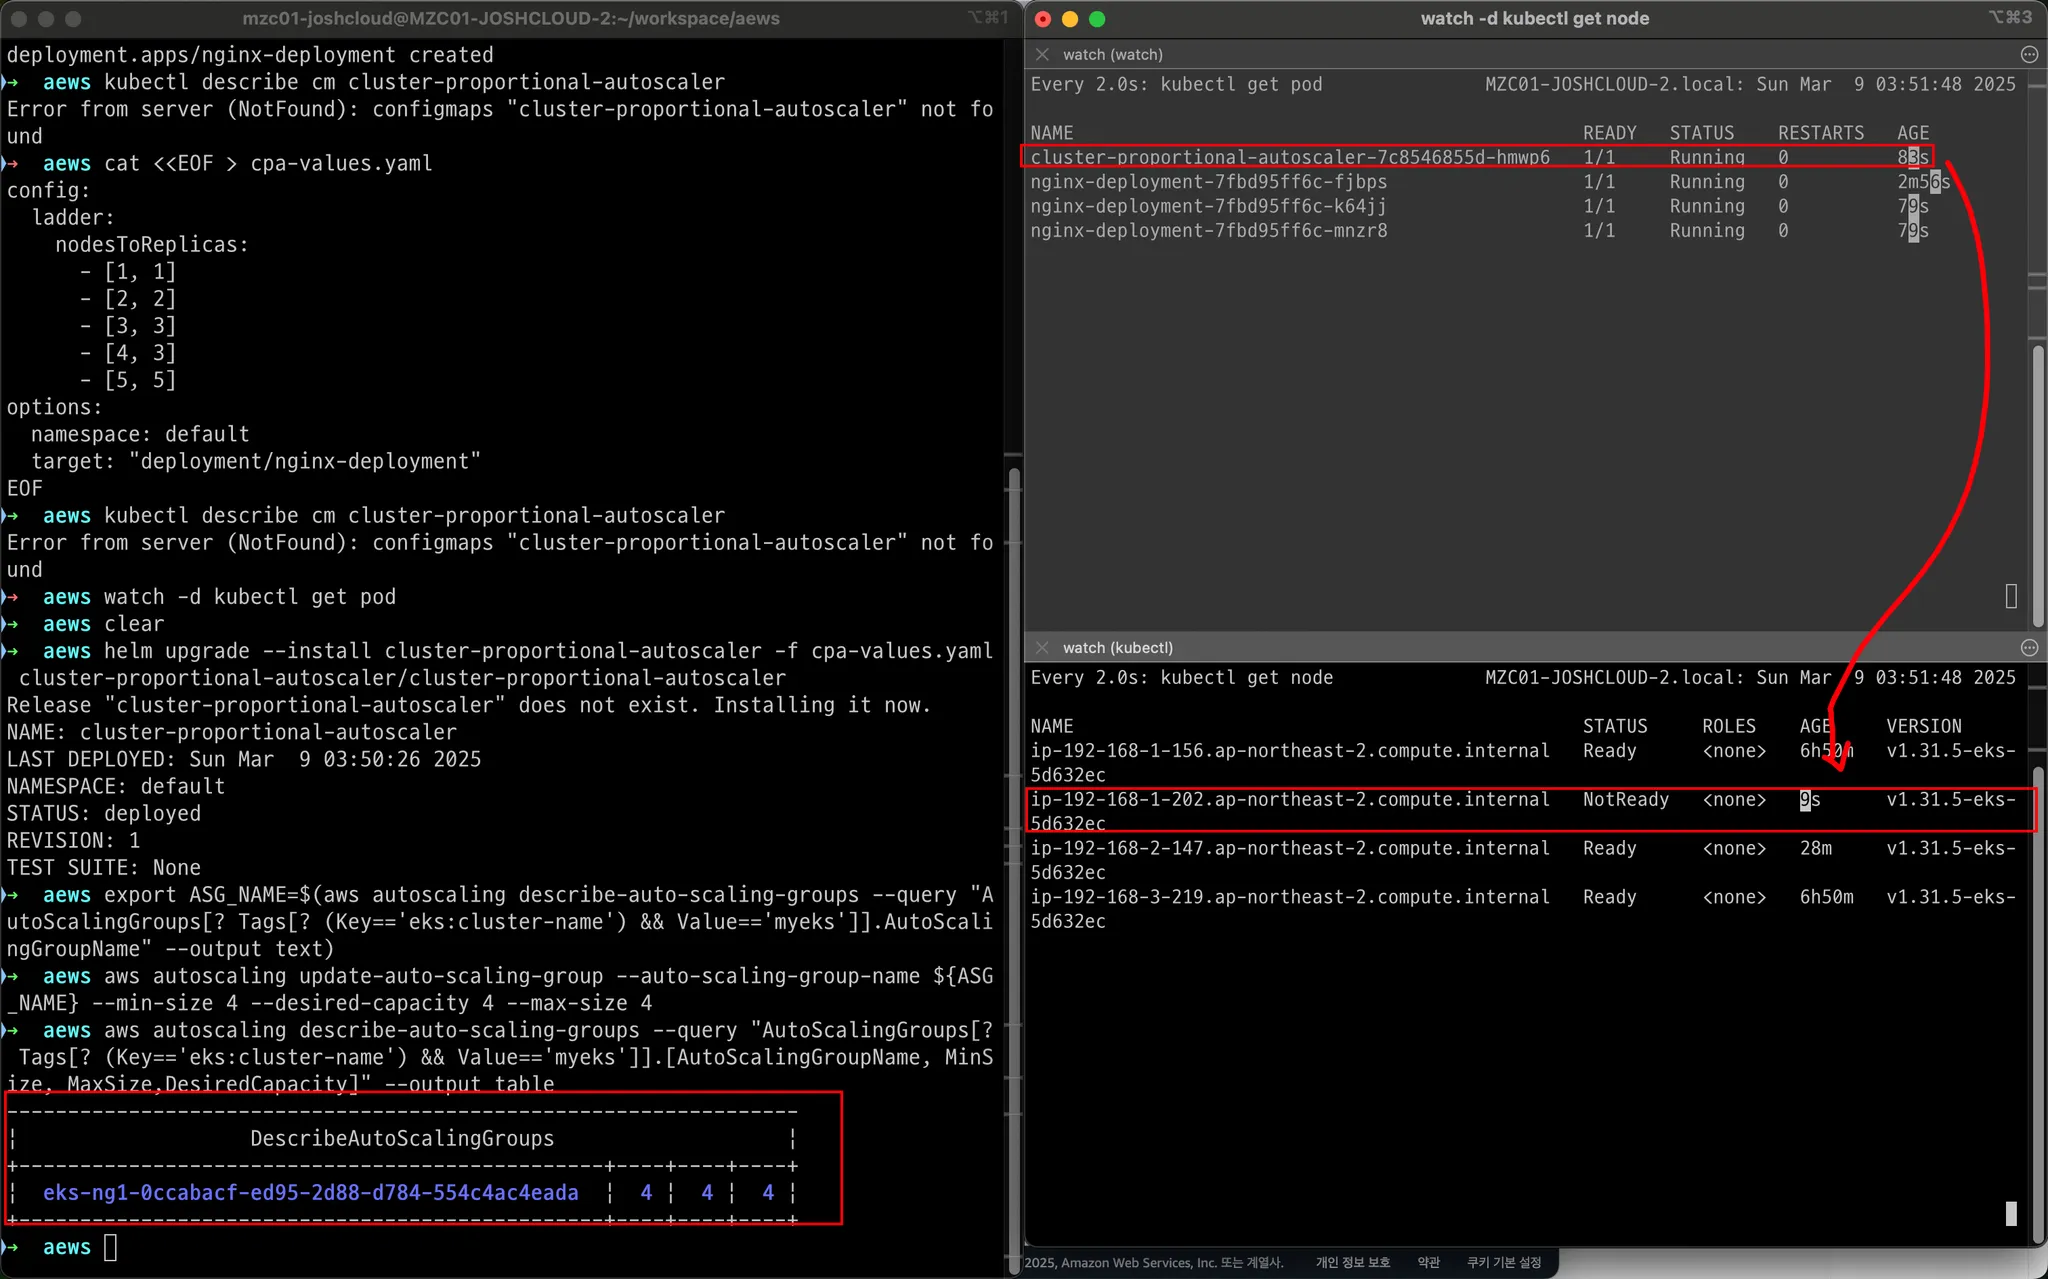Click the eks-ng1 autoscaling group name text

click(310, 1192)
